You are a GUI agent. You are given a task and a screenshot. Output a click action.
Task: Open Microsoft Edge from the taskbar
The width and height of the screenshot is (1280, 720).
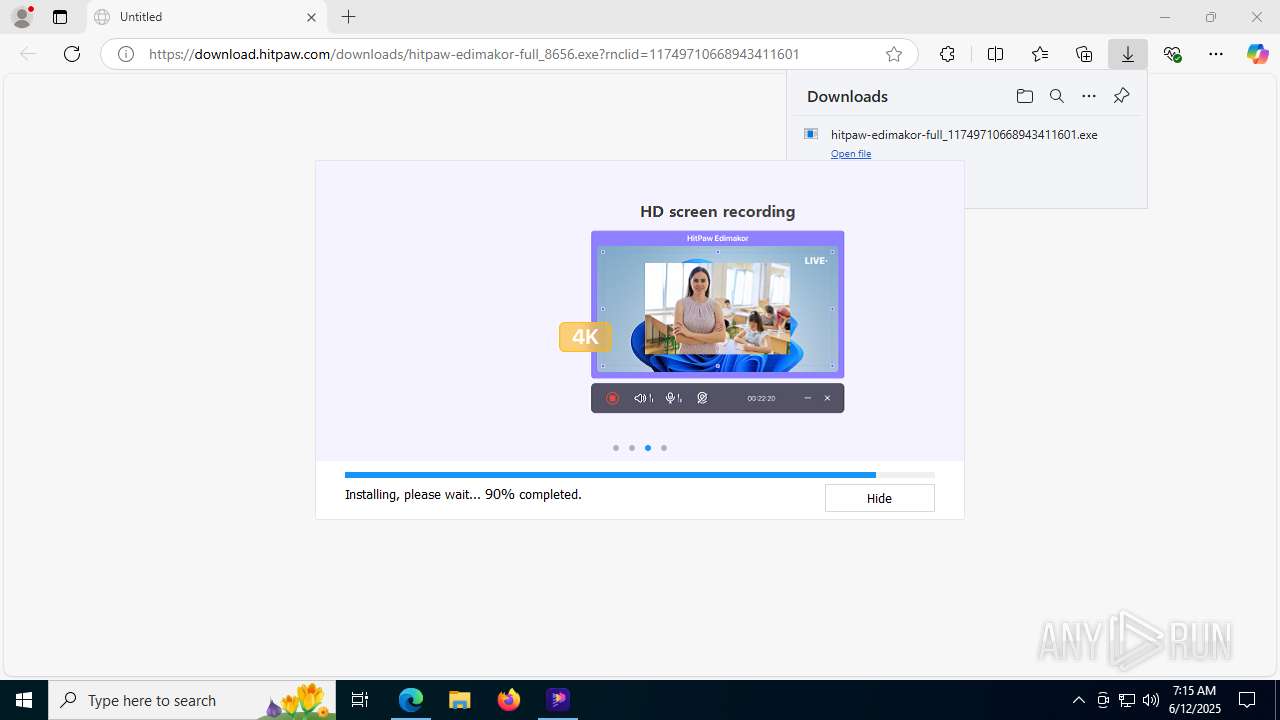(x=411, y=700)
